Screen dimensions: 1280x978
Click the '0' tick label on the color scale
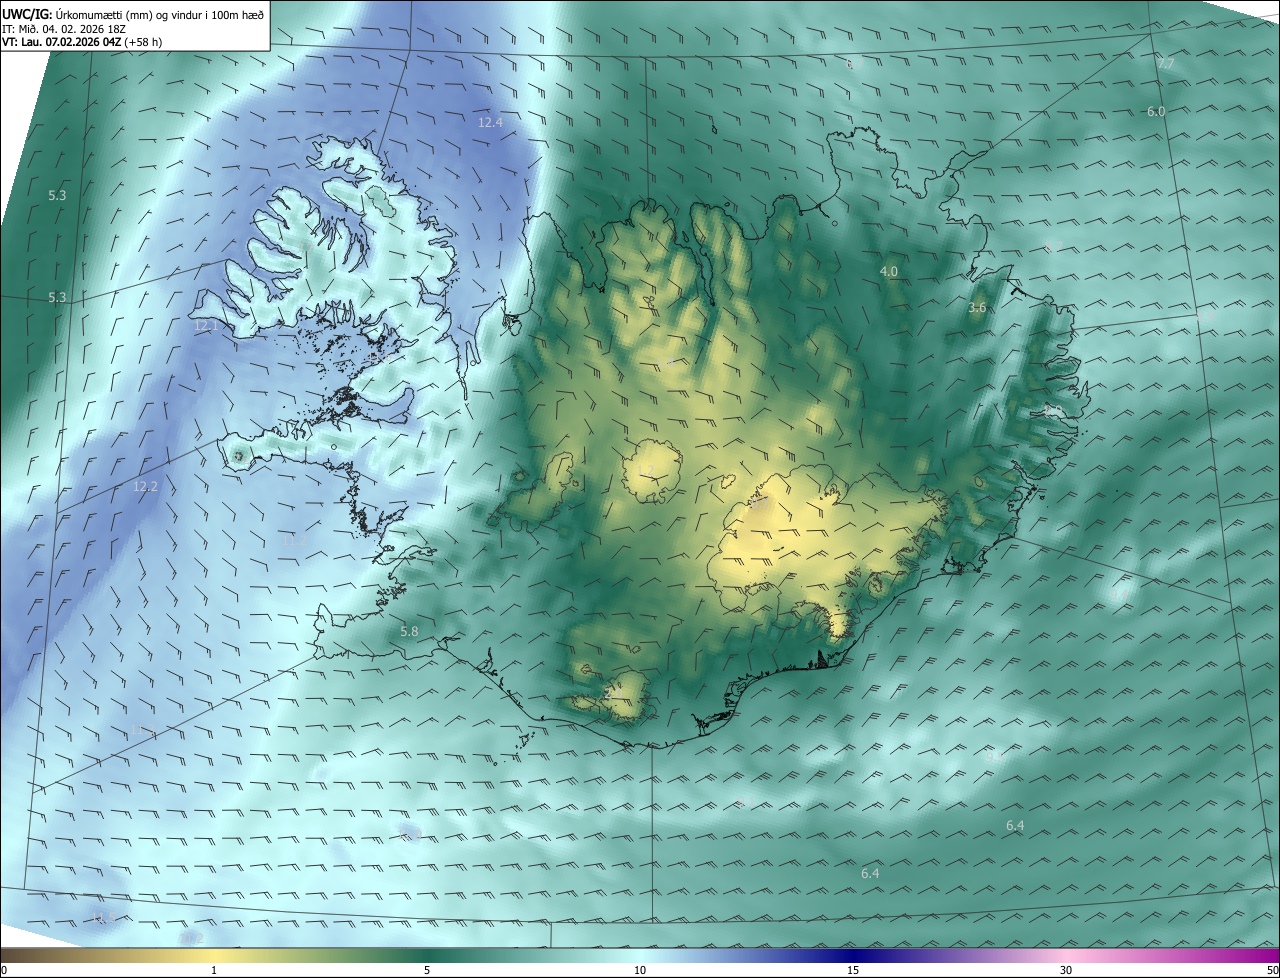coord(4,970)
